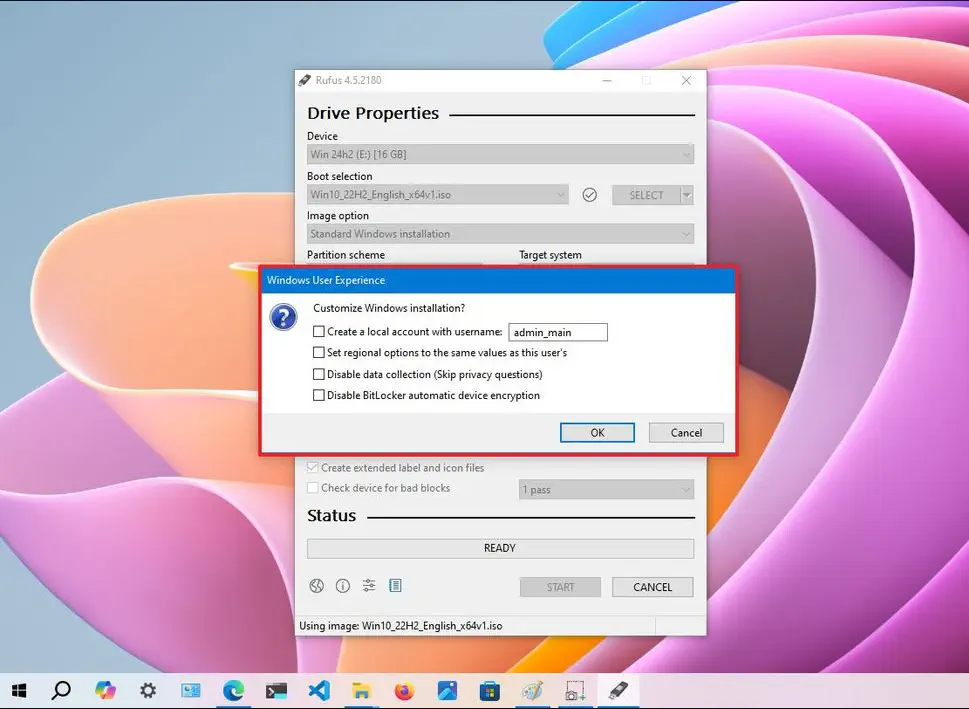This screenshot has height=709, width=969.
Task: Open Visual Studio Code from the taskbar
Action: coord(319,690)
